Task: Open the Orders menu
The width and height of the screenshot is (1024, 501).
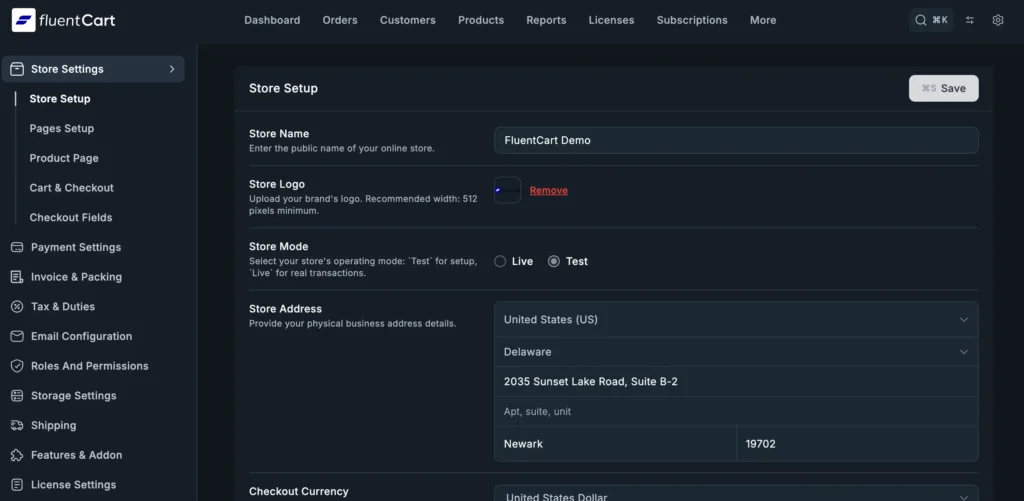Action: (x=339, y=20)
